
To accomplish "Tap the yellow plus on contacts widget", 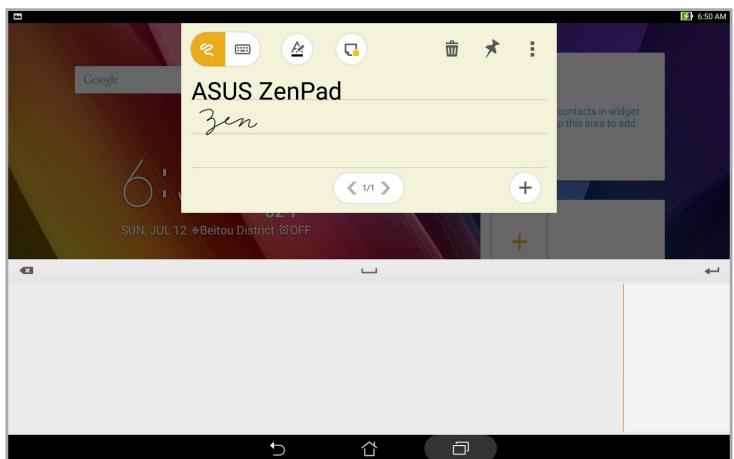I will click(x=519, y=242).
